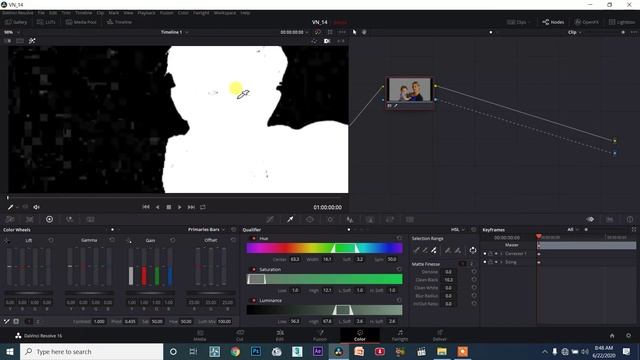Toggle audio mute speaker icon under viewer
The height and width of the screenshot is (360, 640).
click(36, 207)
